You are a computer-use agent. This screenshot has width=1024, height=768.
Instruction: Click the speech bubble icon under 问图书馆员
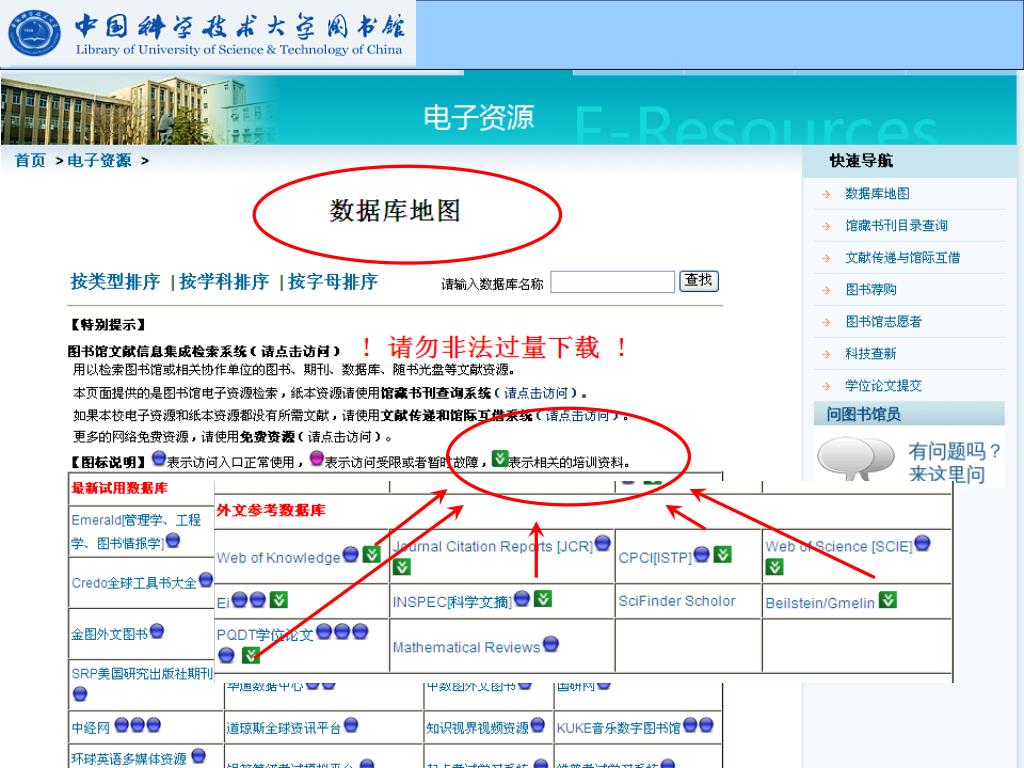click(x=856, y=458)
